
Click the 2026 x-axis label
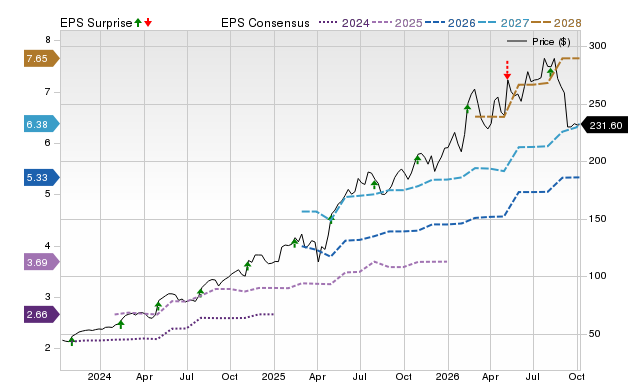coord(447,376)
